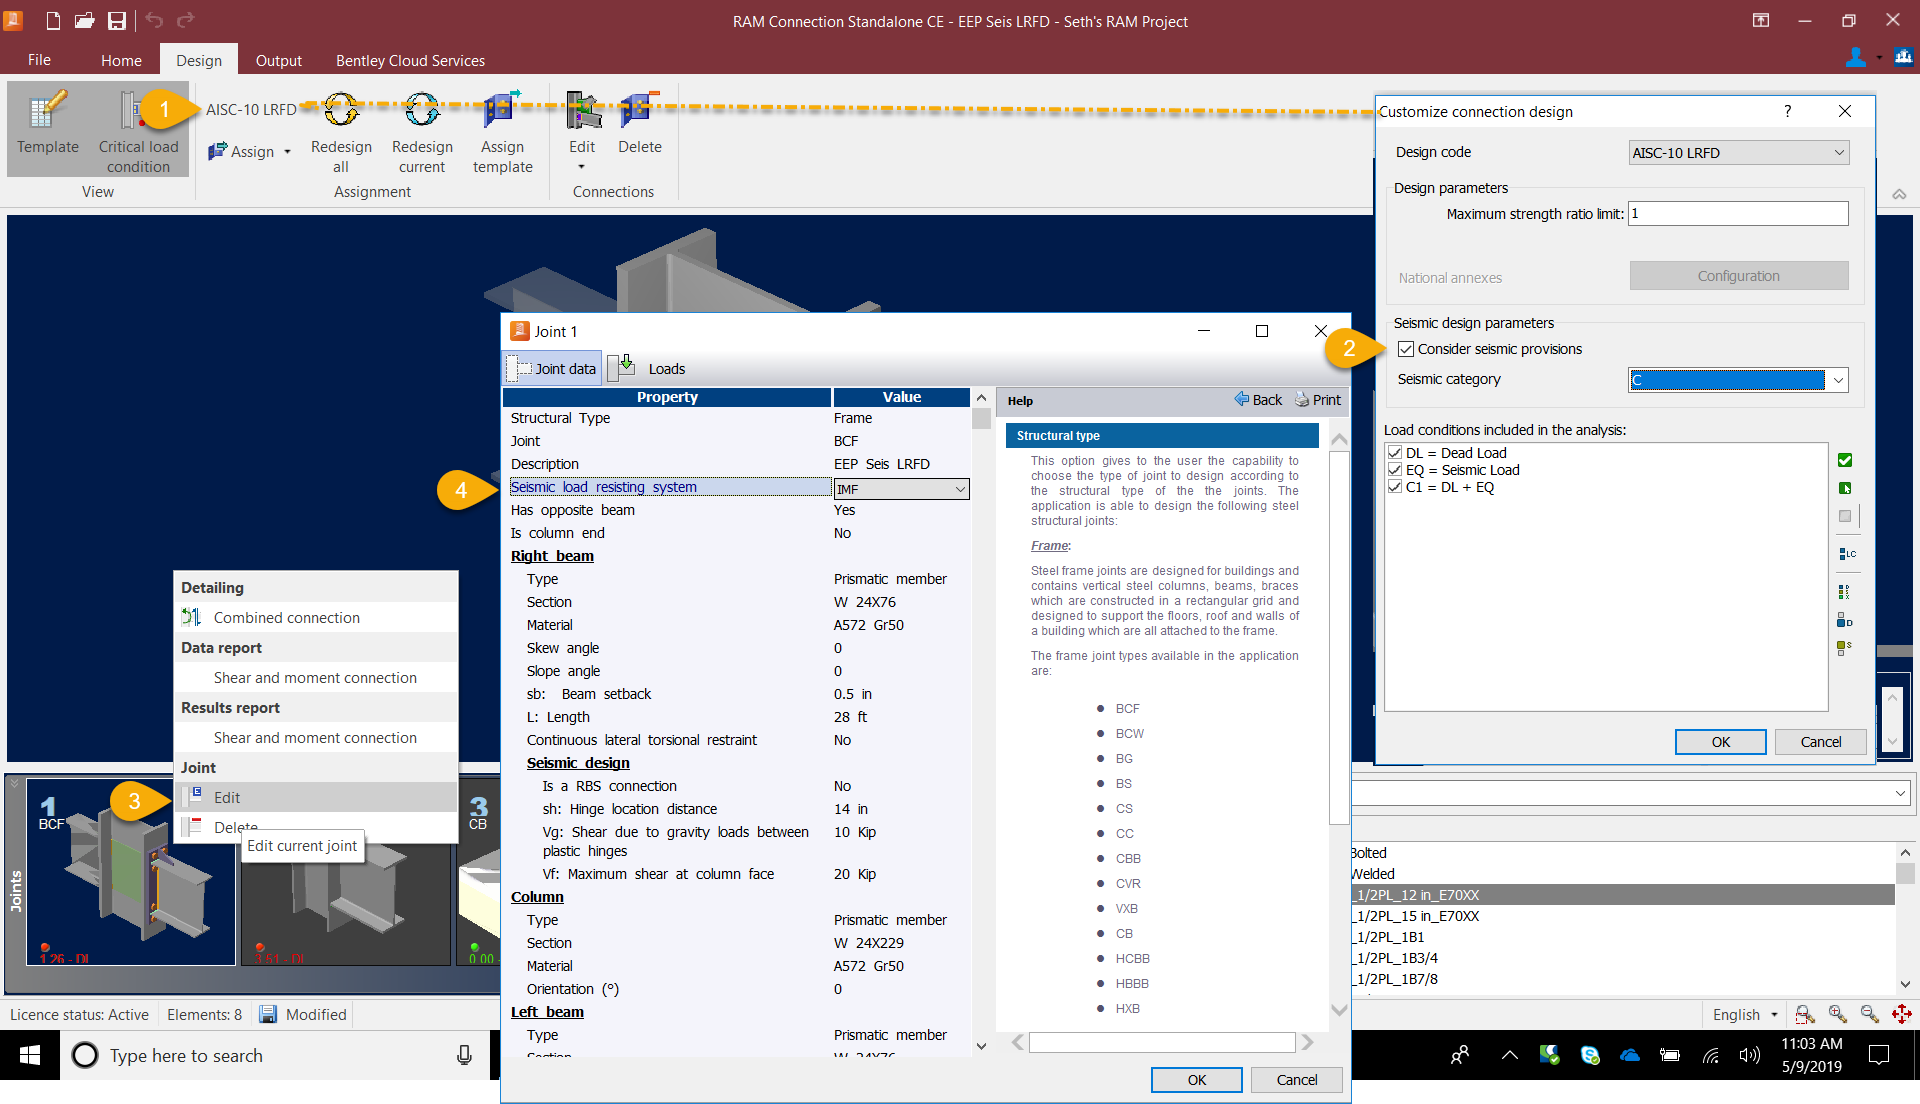The image size is (1920, 1104).
Task: Open Windows action center notifications
Action: point(1878,1055)
